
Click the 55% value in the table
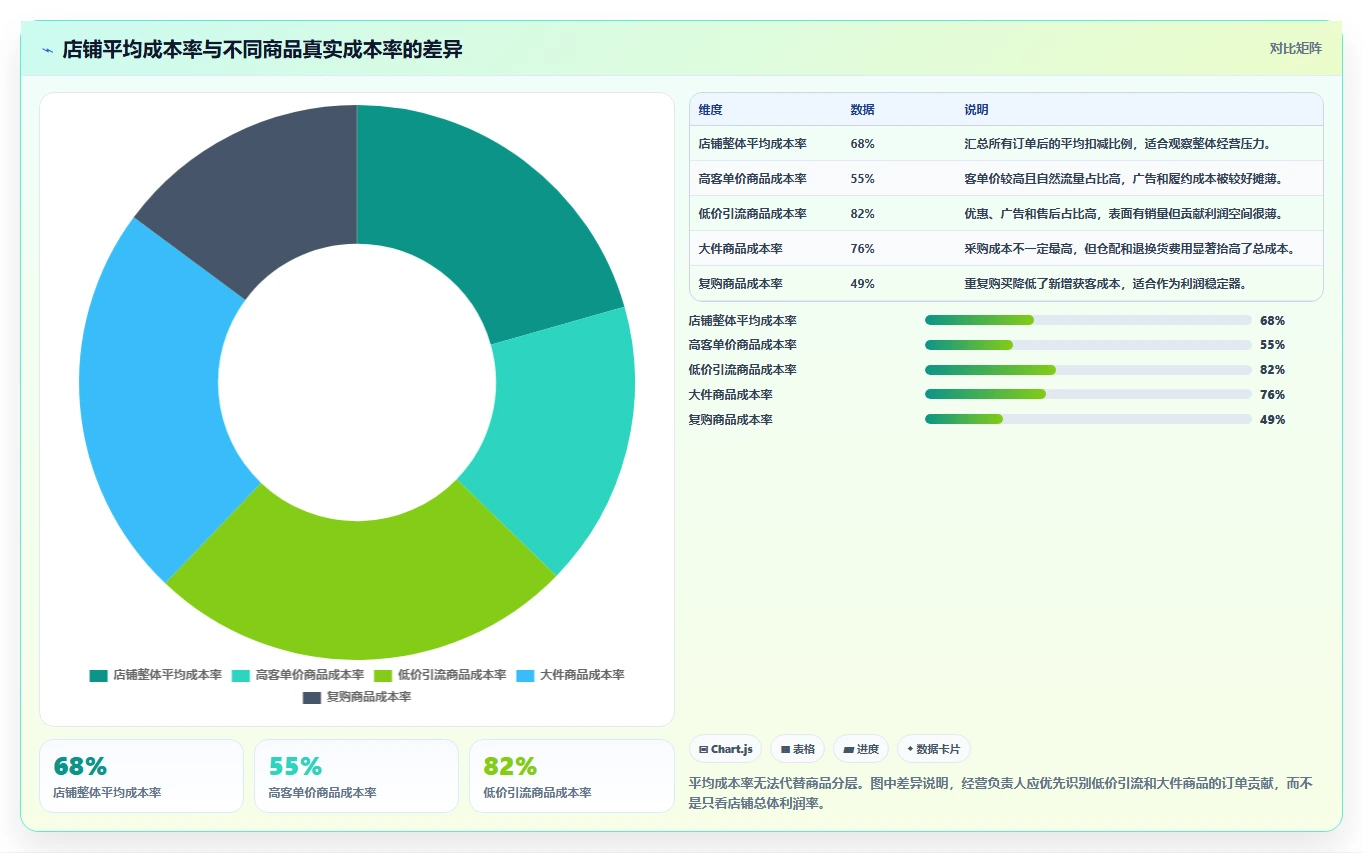[x=862, y=179]
